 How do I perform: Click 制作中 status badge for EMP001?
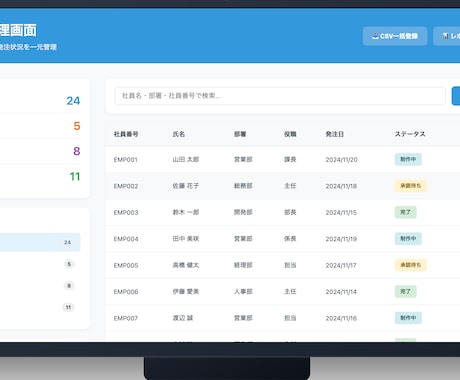[x=408, y=159]
